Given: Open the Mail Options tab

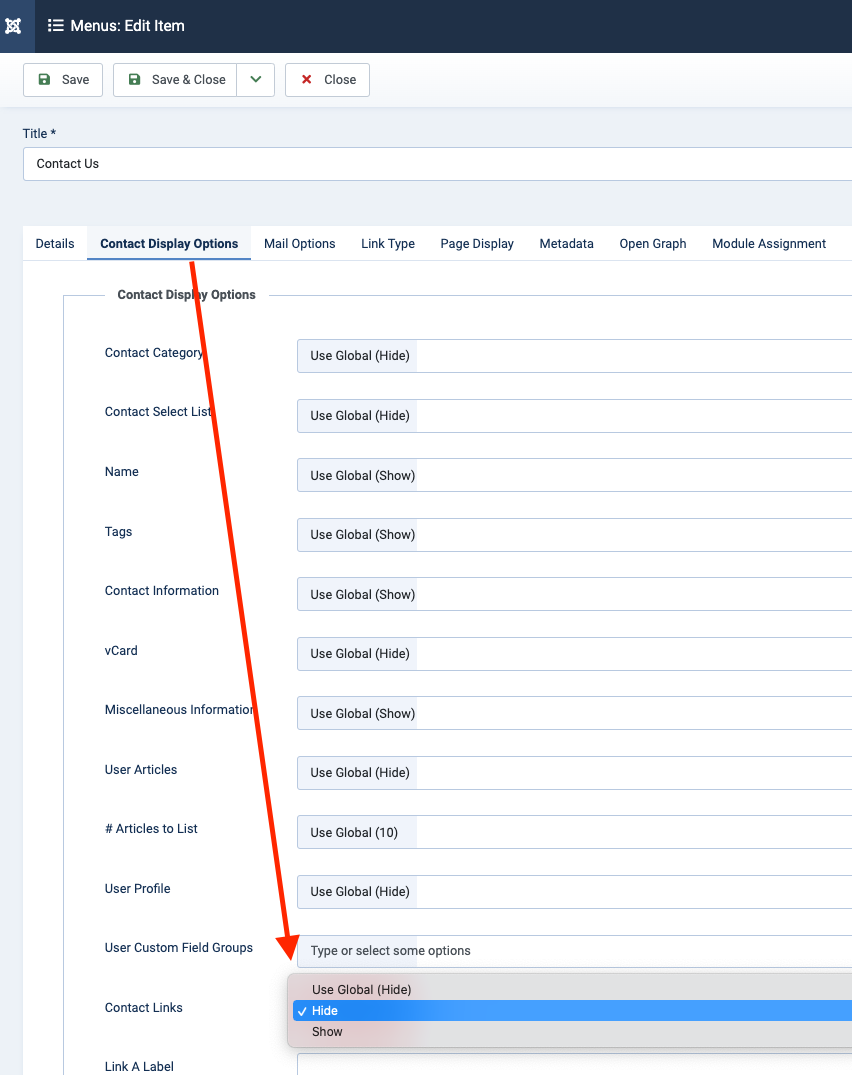Looking at the screenshot, I should [x=300, y=243].
